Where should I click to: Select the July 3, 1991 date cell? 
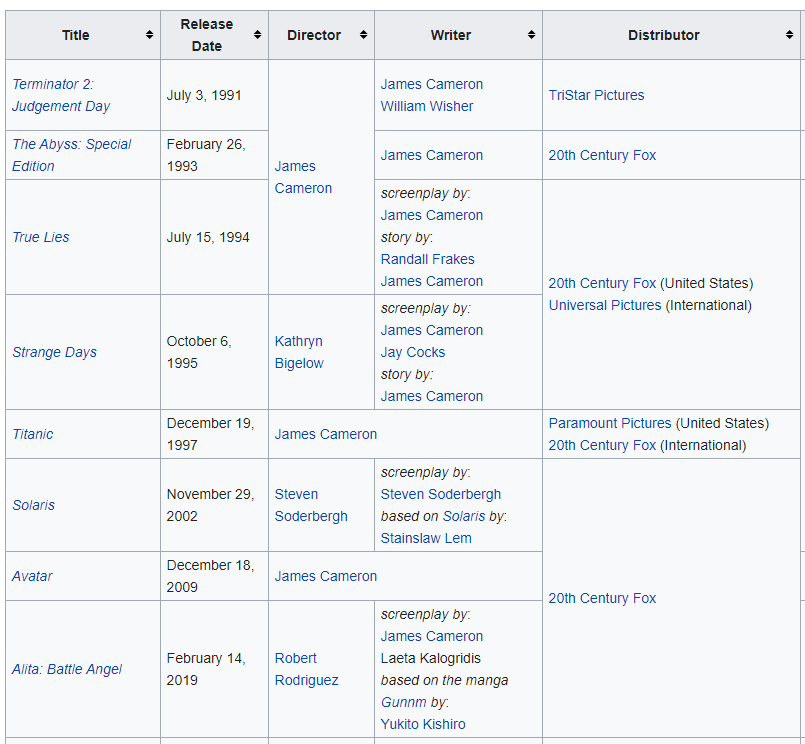(x=214, y=95)
